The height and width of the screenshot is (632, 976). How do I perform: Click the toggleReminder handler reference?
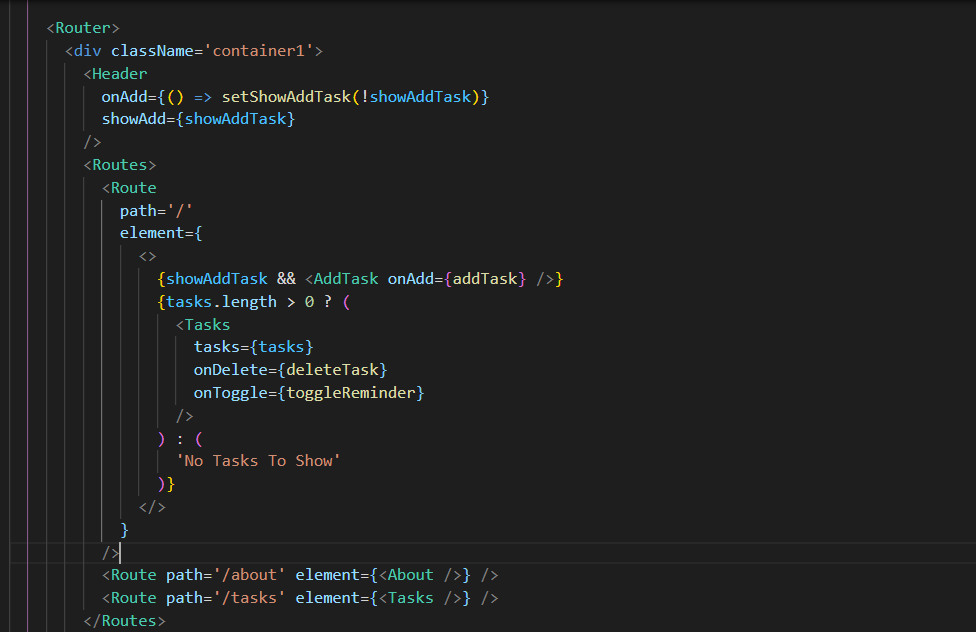click(351, 393)
